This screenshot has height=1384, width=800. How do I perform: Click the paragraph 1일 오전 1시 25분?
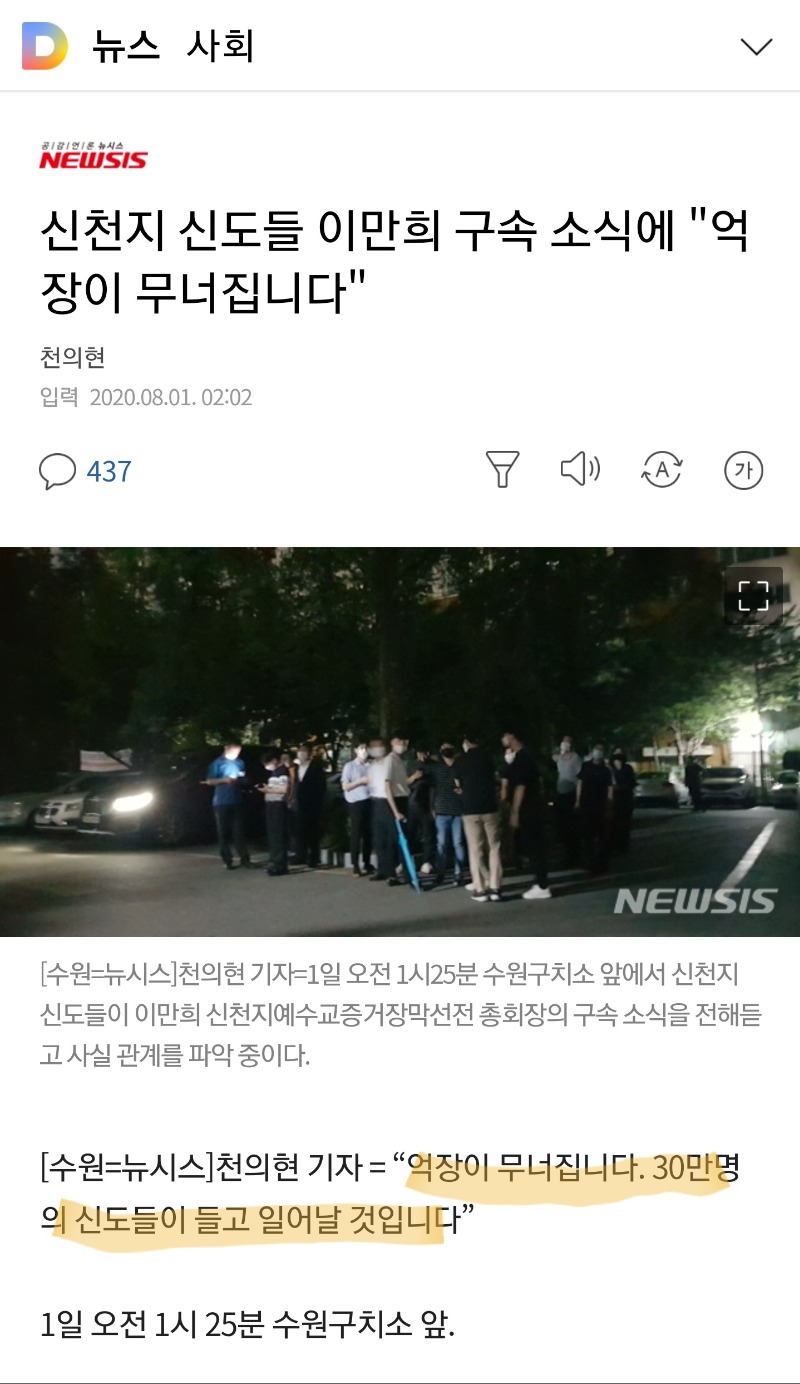(x=248, y=1326)
